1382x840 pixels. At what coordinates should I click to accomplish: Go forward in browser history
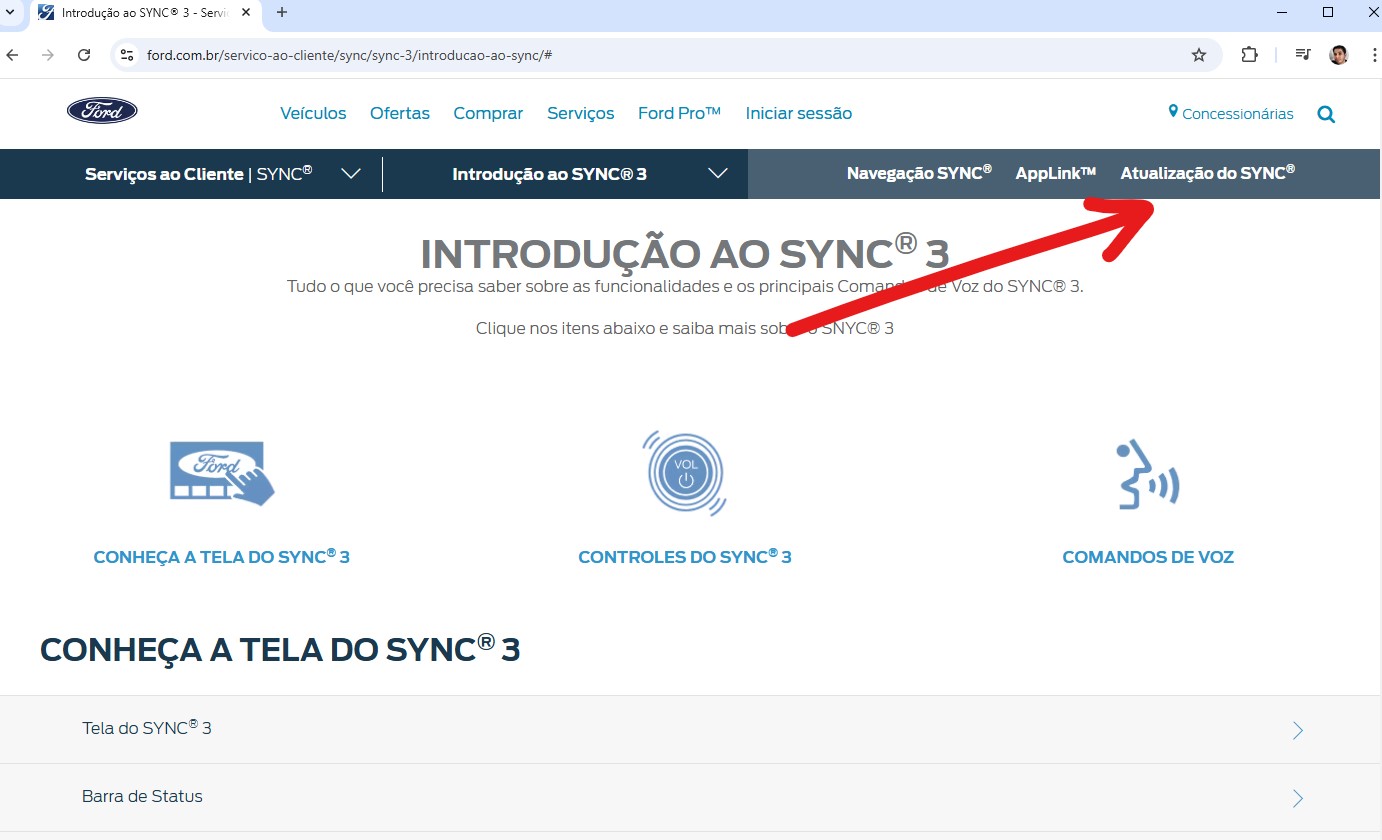(x=48, y=55)
